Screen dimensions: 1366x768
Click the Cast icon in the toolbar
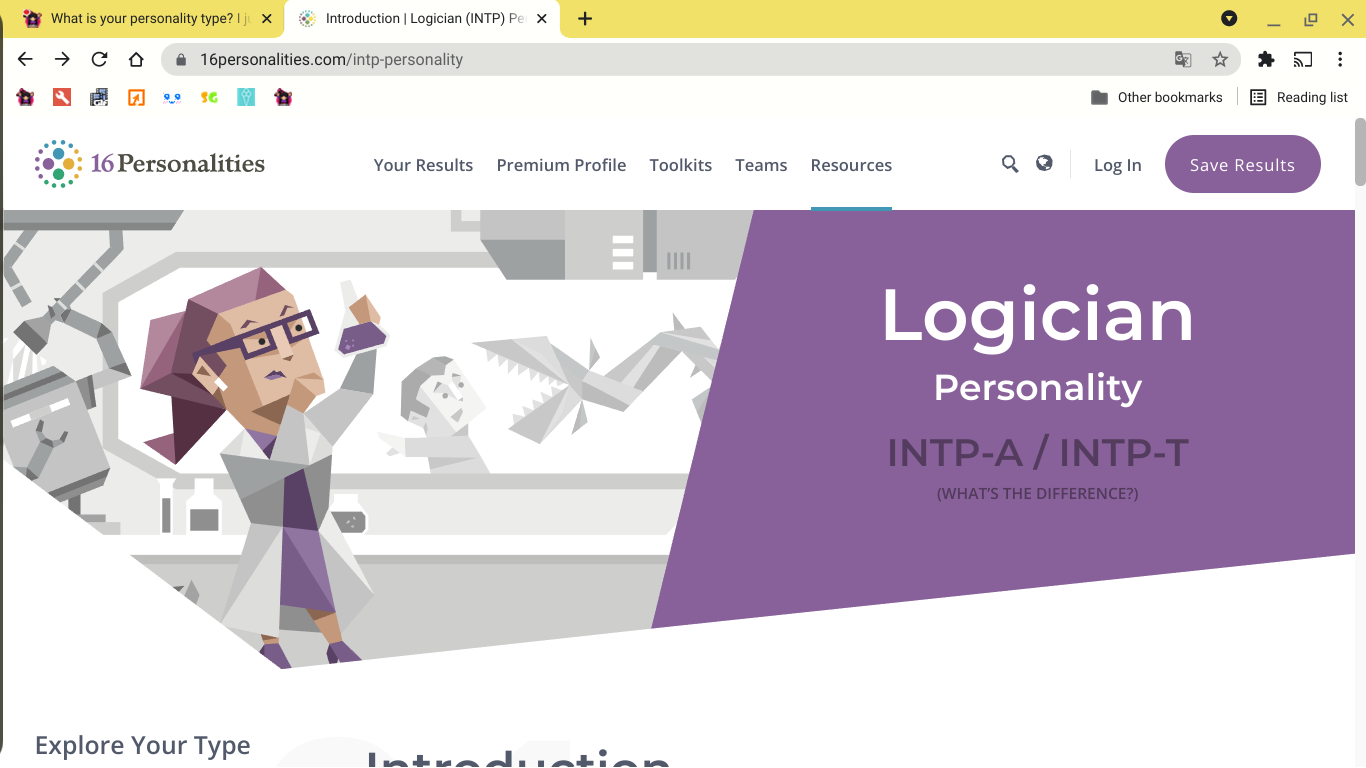coord(1303,59)
